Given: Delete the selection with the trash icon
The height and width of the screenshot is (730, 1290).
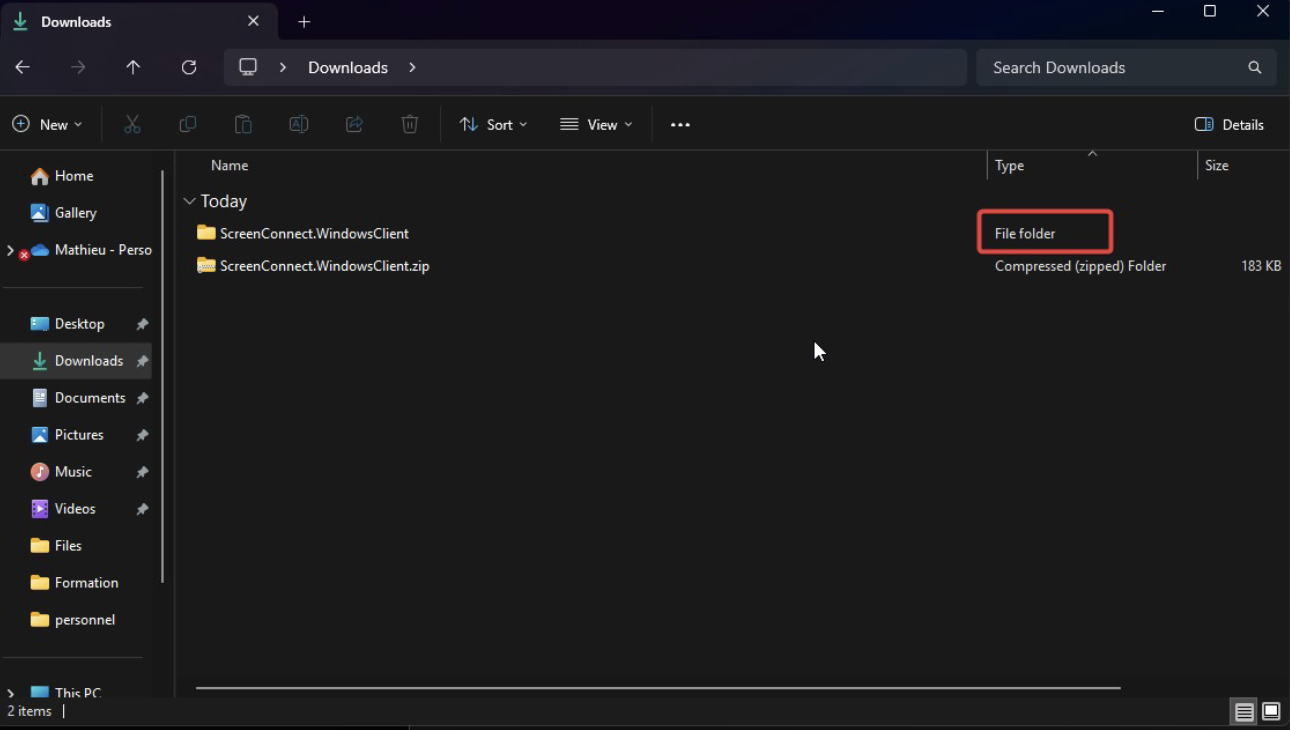Looking at the screenshot, I should point(409,124).
